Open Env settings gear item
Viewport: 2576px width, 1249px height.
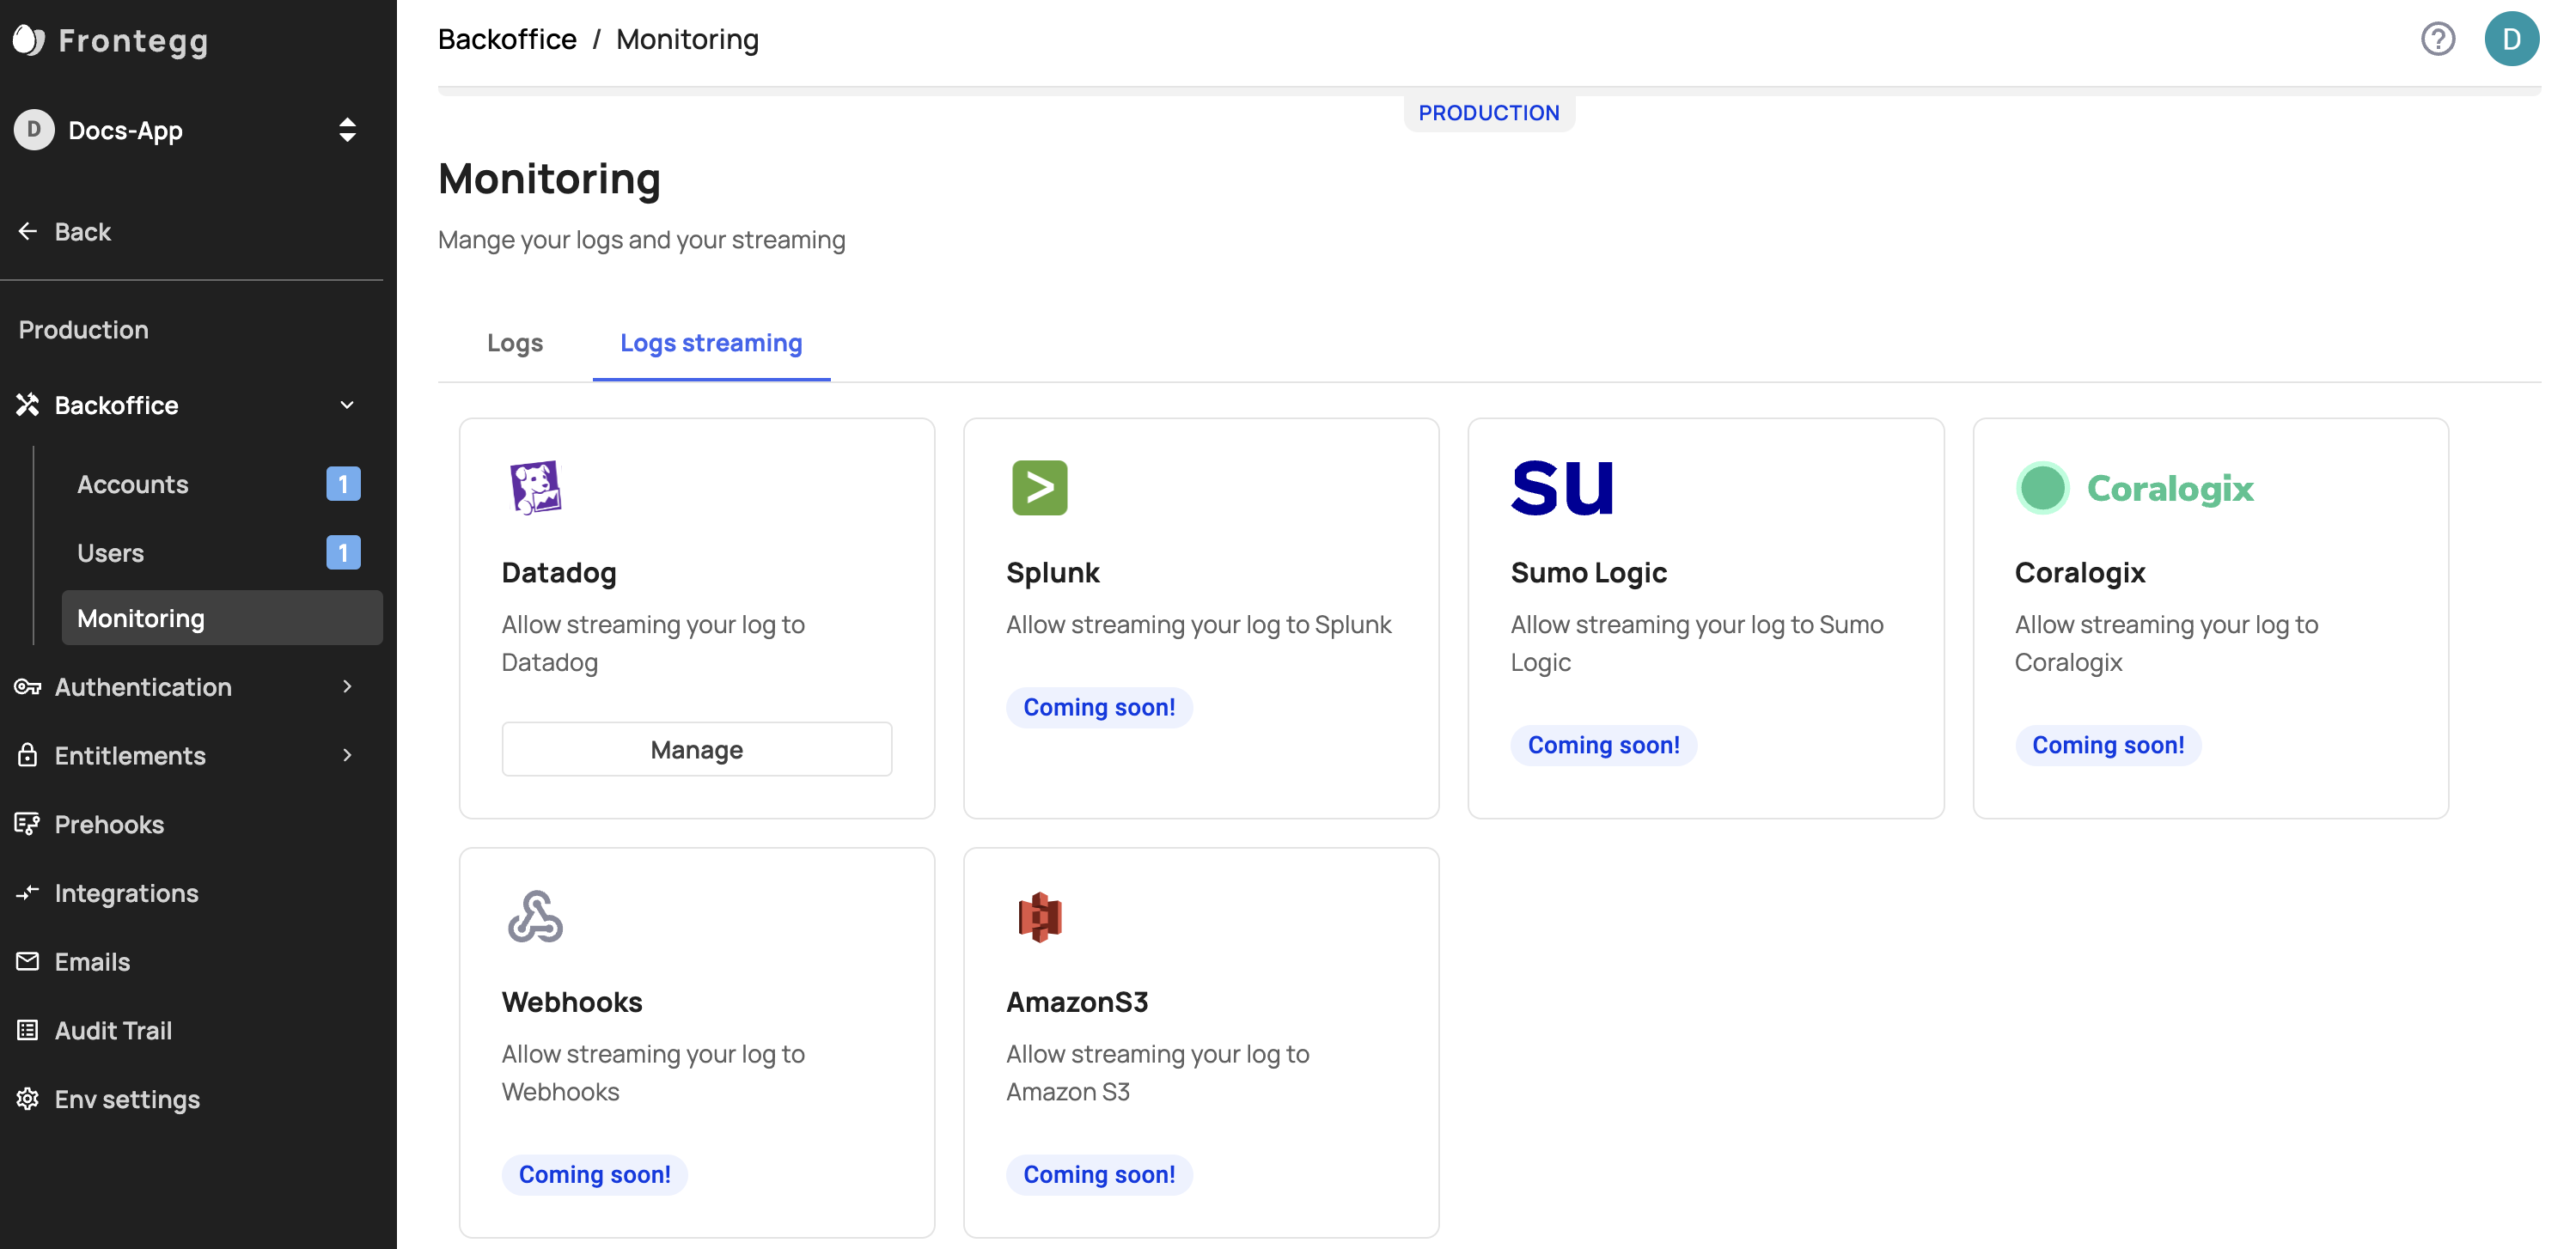(127, 1099)
